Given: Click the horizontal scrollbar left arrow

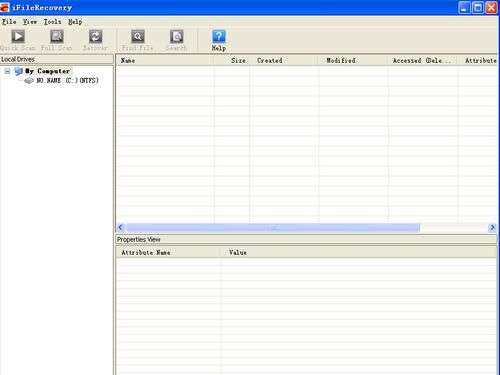Looking at the screenshot, I should (121, 227).
